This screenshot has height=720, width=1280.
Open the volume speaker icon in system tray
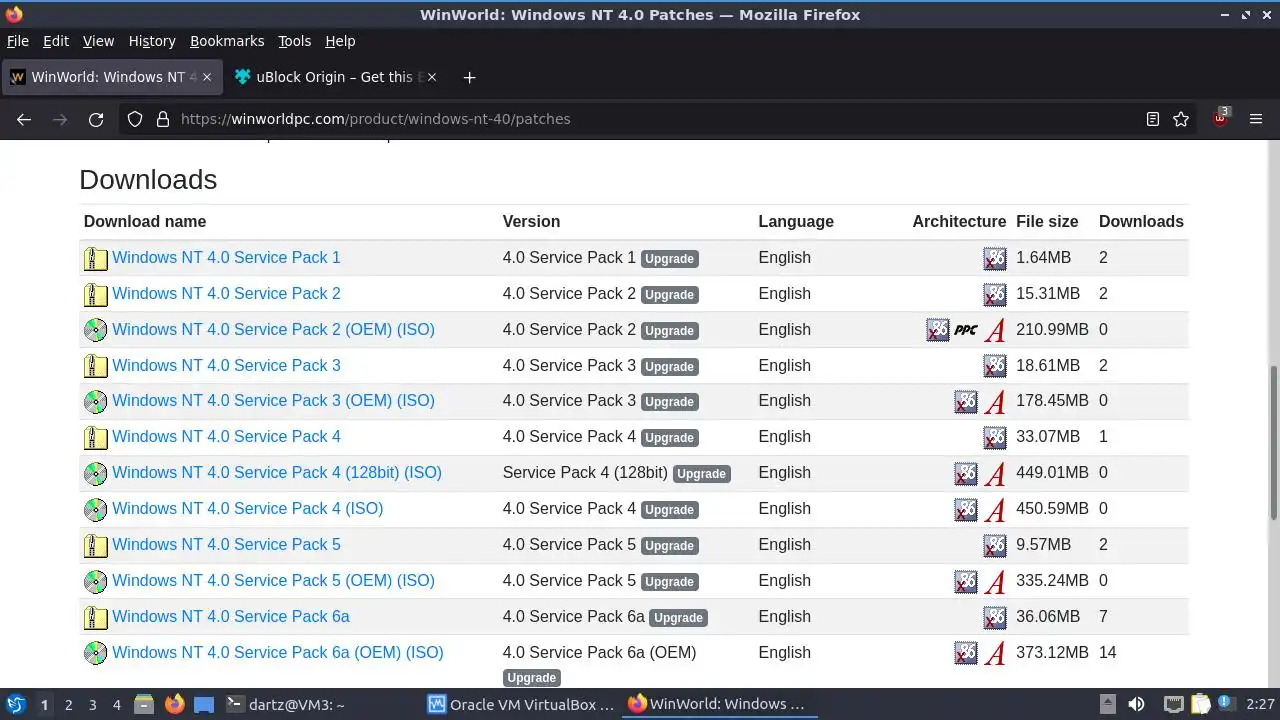pyautogui.click(x=1136, y=705)
